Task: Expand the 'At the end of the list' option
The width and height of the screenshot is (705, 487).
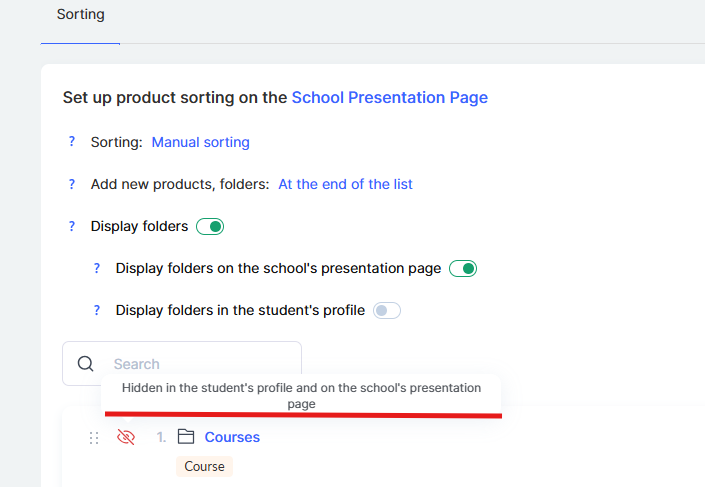Action: (x=345, y=184)
